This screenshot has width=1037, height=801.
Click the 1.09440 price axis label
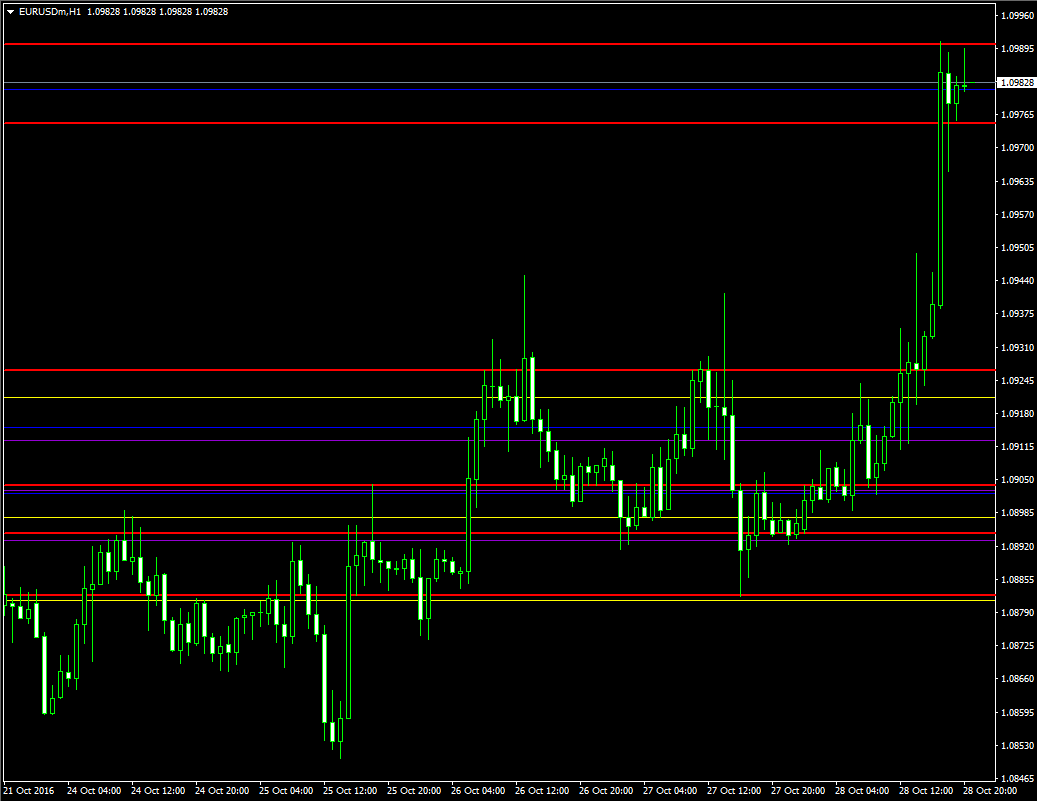tap(1017, 281)
